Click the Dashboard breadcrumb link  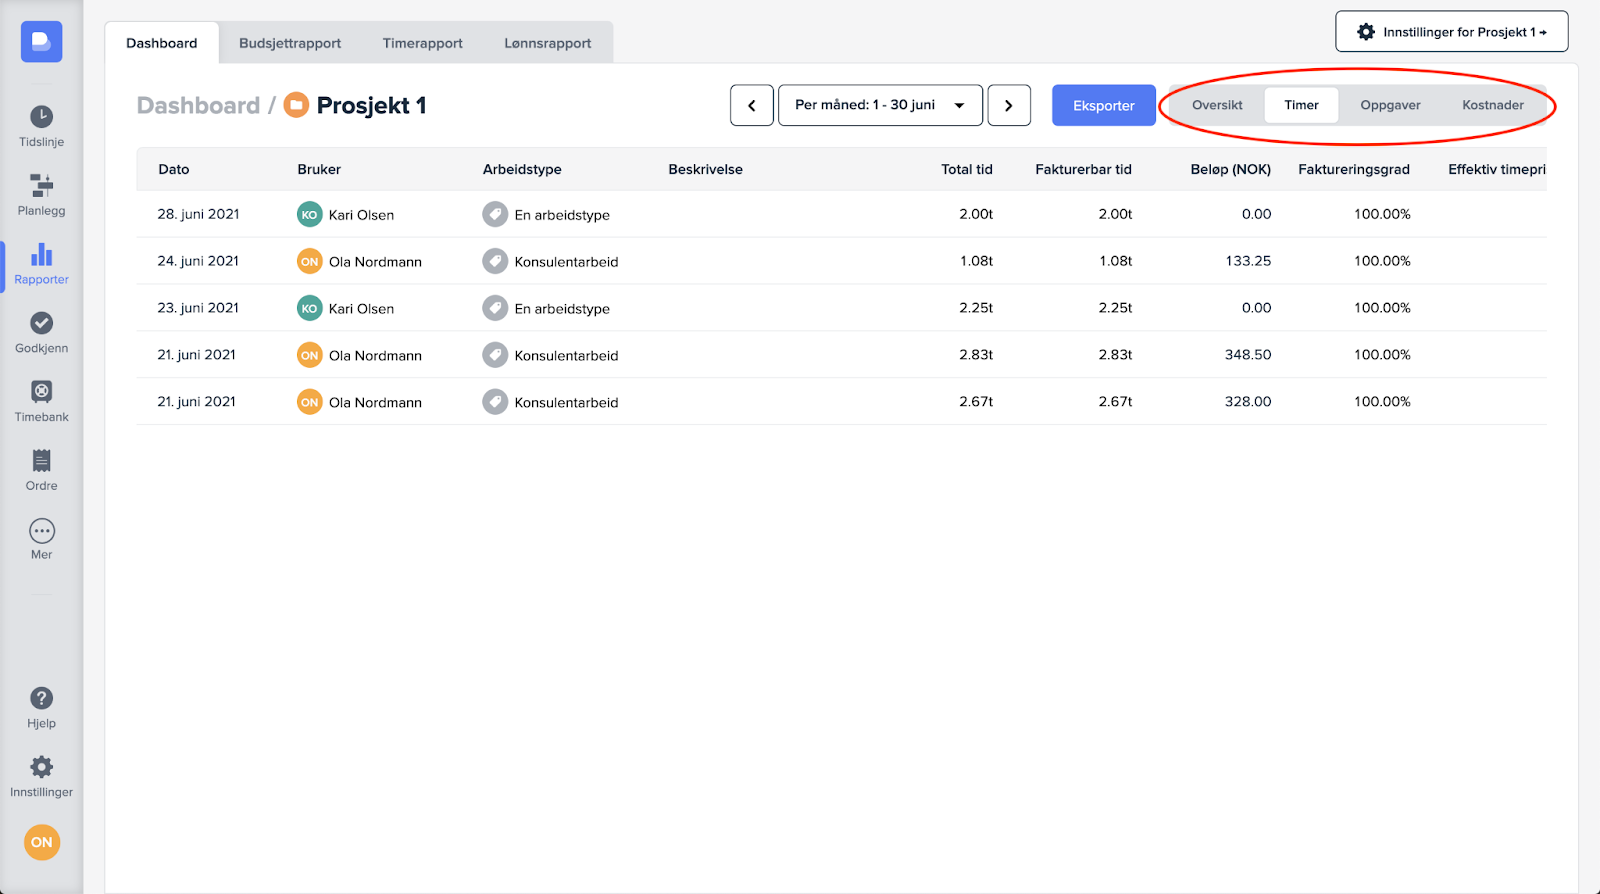pyautogui.click(x=198, y=106)
